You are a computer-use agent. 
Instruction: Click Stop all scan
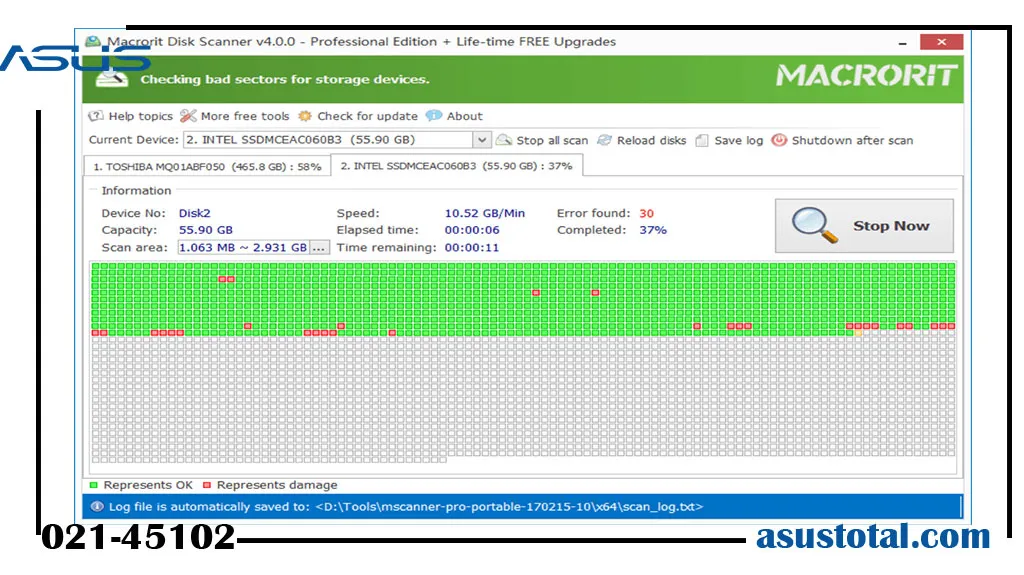click(x=552, y=140)
